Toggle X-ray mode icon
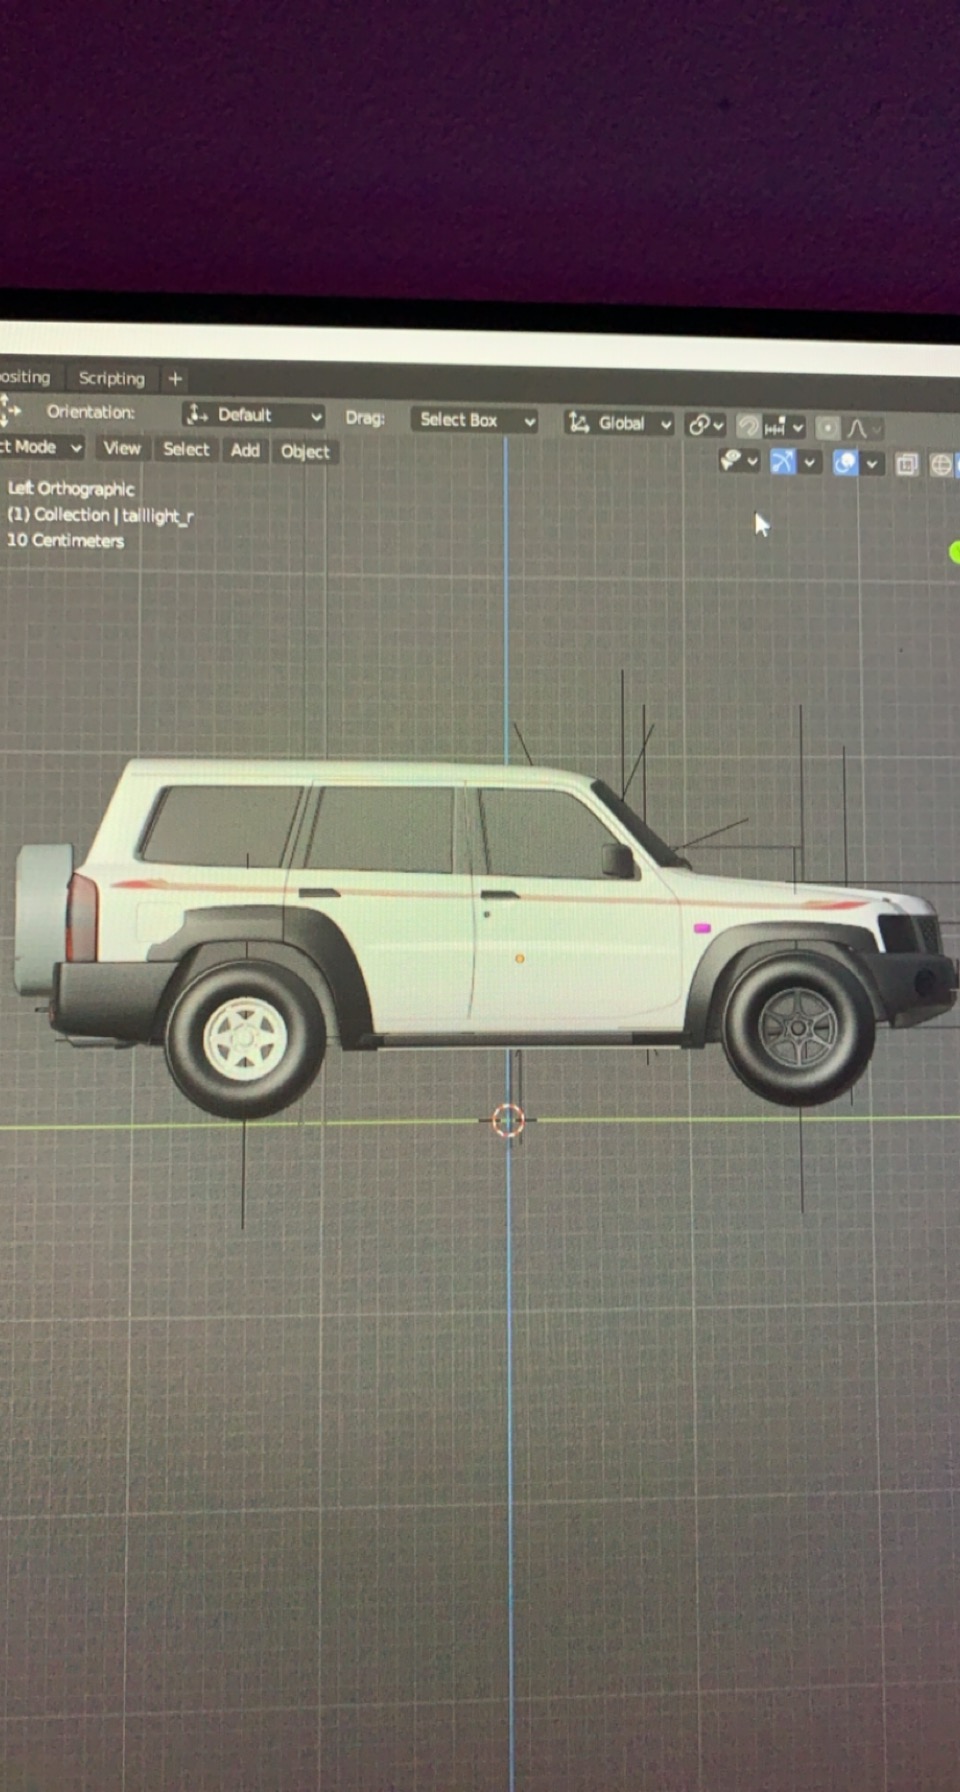This screenshot has height=1792, width=960. pyautogui.click(x=907, y=464)
